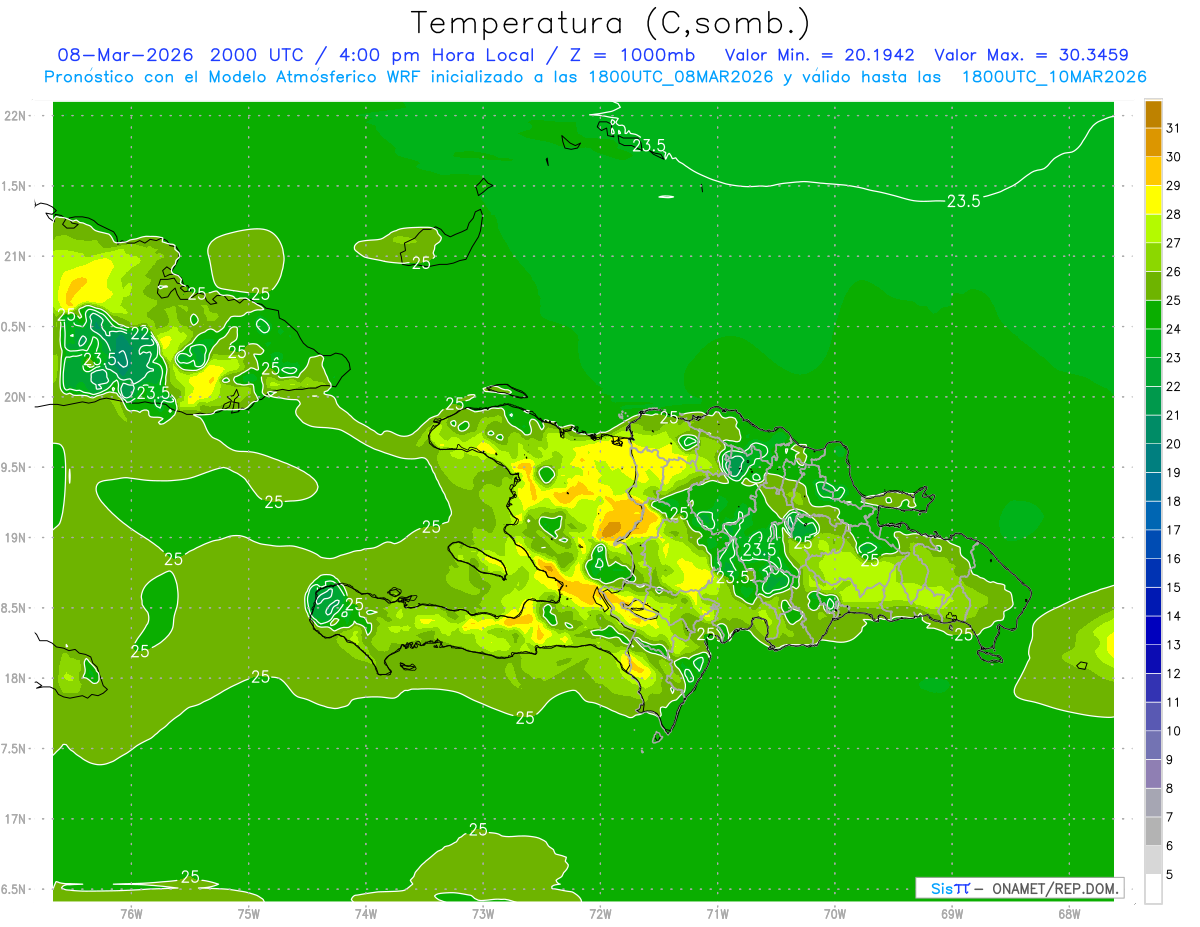Screen dimensions: 1200x927
Task: Click the '6.5N' latitude axis label
Action: click(x=15, y=889)
